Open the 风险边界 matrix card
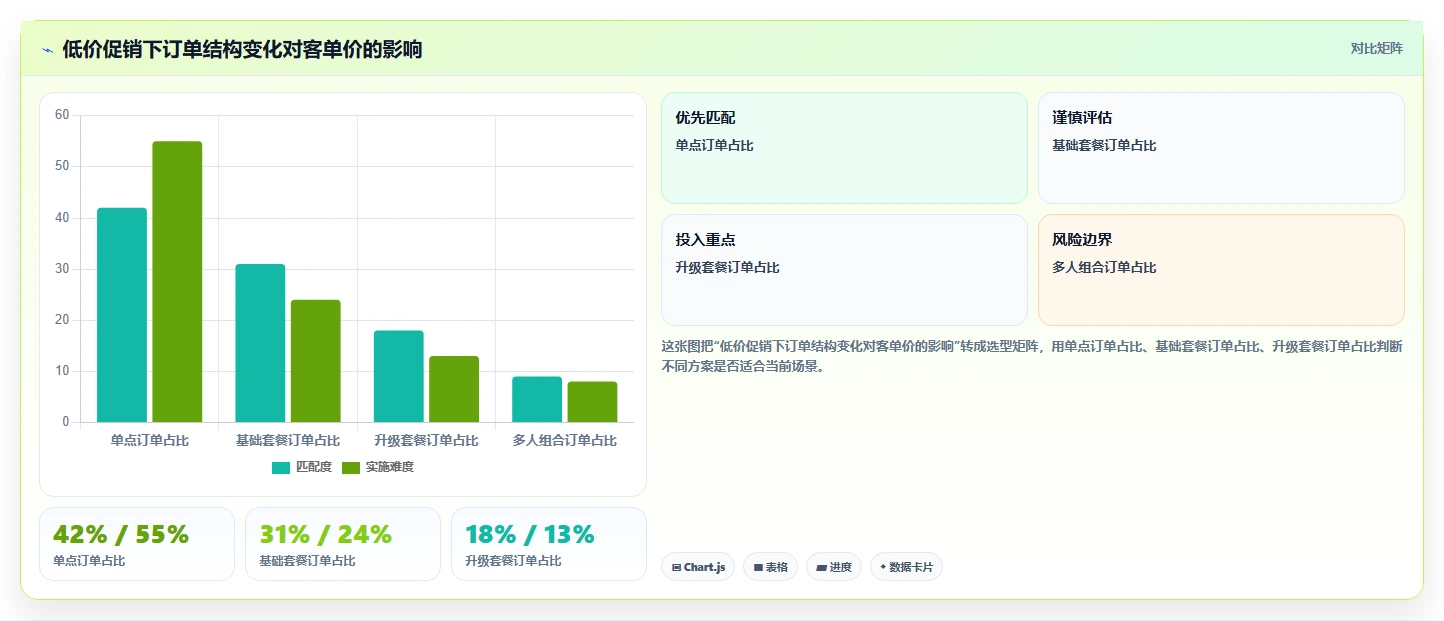Screen dimensions: 1444x621 coord(1221,270)
